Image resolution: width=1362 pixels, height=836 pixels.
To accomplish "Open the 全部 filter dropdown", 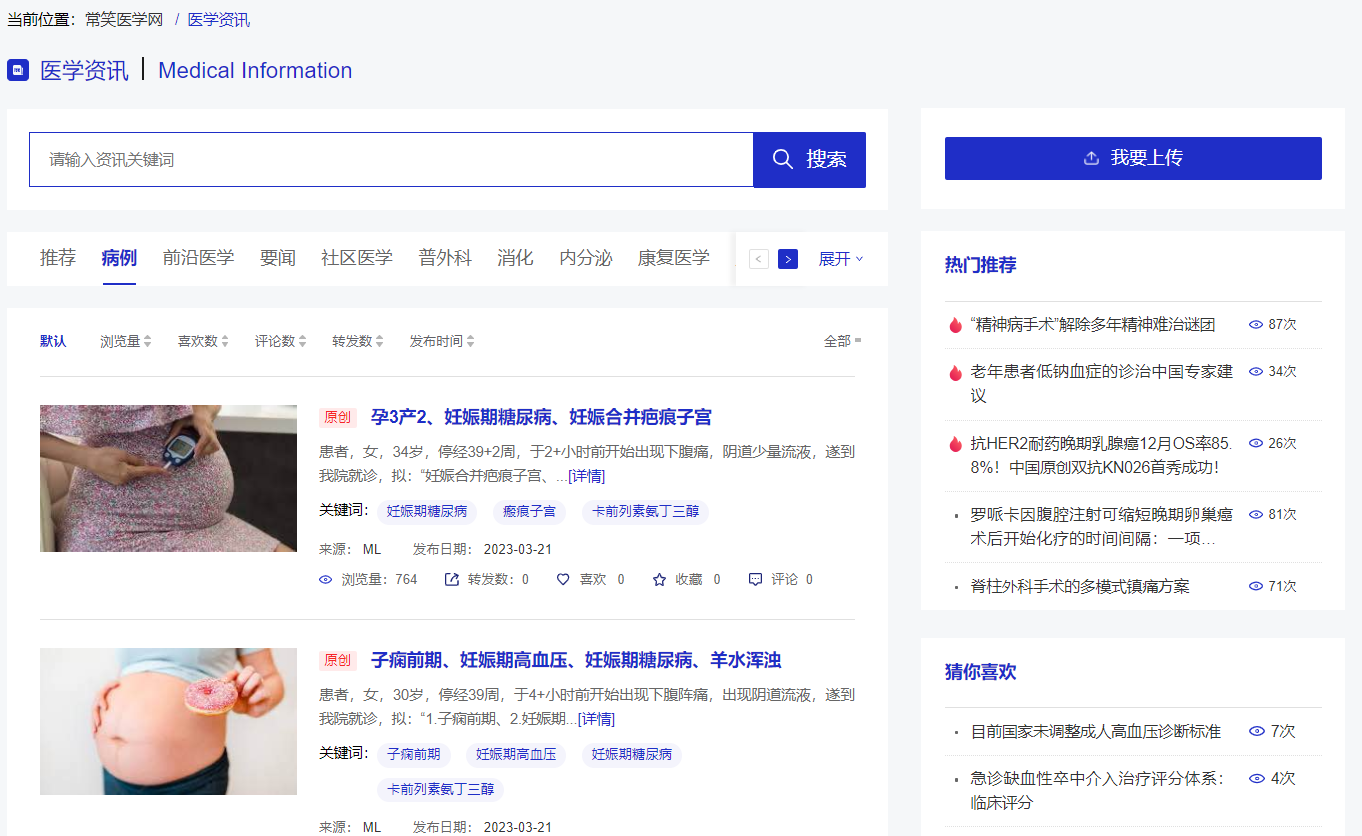I will pyautogui.click(x=842, y=341).
